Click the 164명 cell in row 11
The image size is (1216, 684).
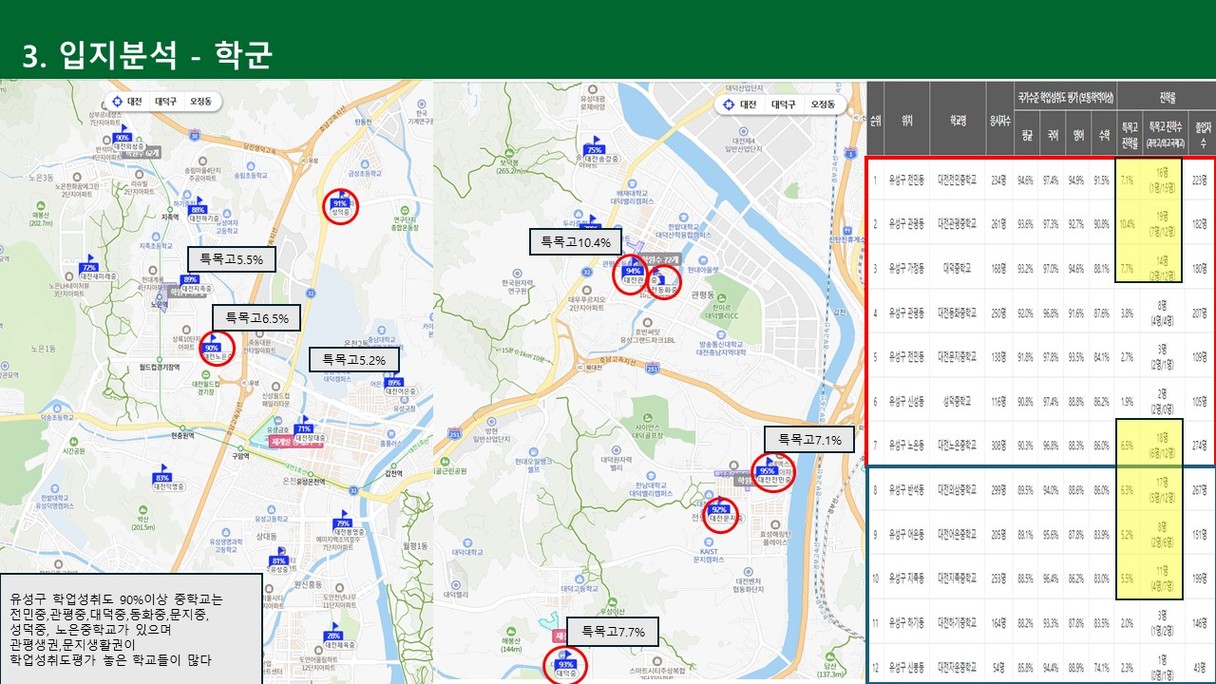click(x=999, y=622)
